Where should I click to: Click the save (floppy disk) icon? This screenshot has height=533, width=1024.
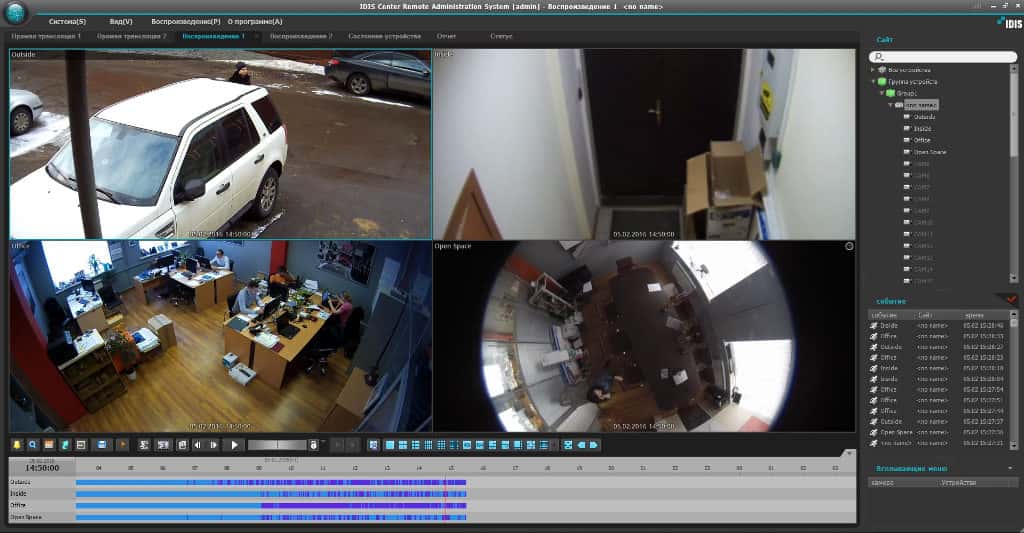coord(101,444)
